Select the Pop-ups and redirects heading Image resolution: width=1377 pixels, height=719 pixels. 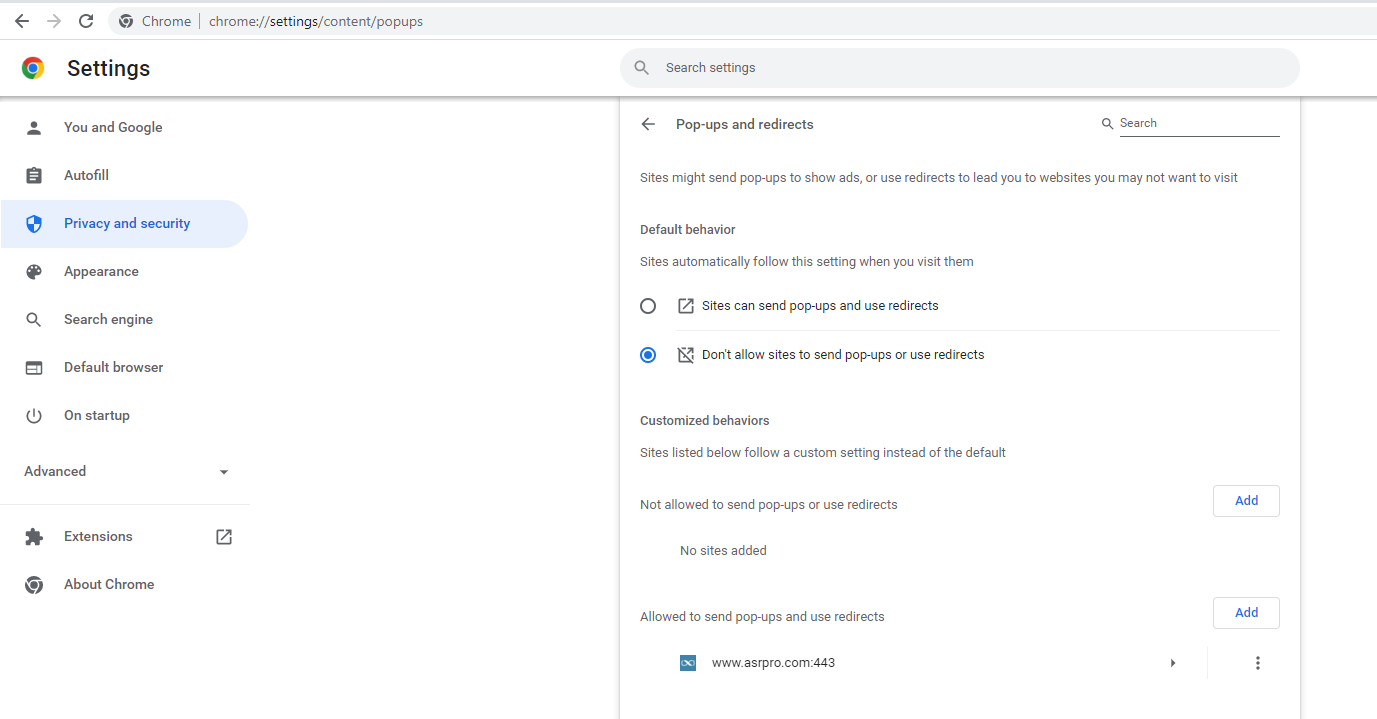(744, 124)
